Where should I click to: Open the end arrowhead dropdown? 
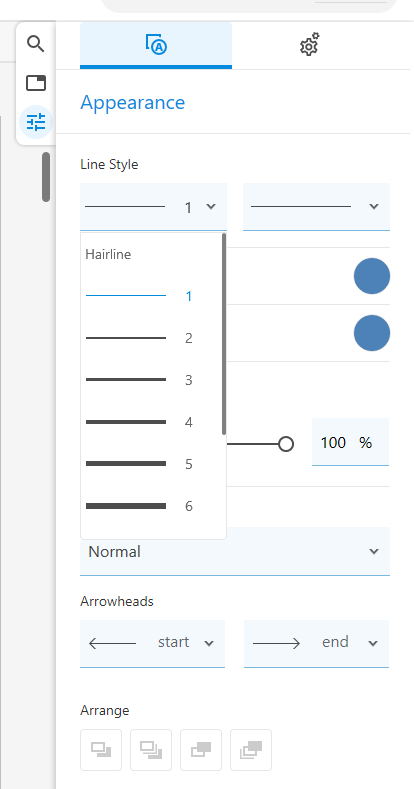[316, 643]
